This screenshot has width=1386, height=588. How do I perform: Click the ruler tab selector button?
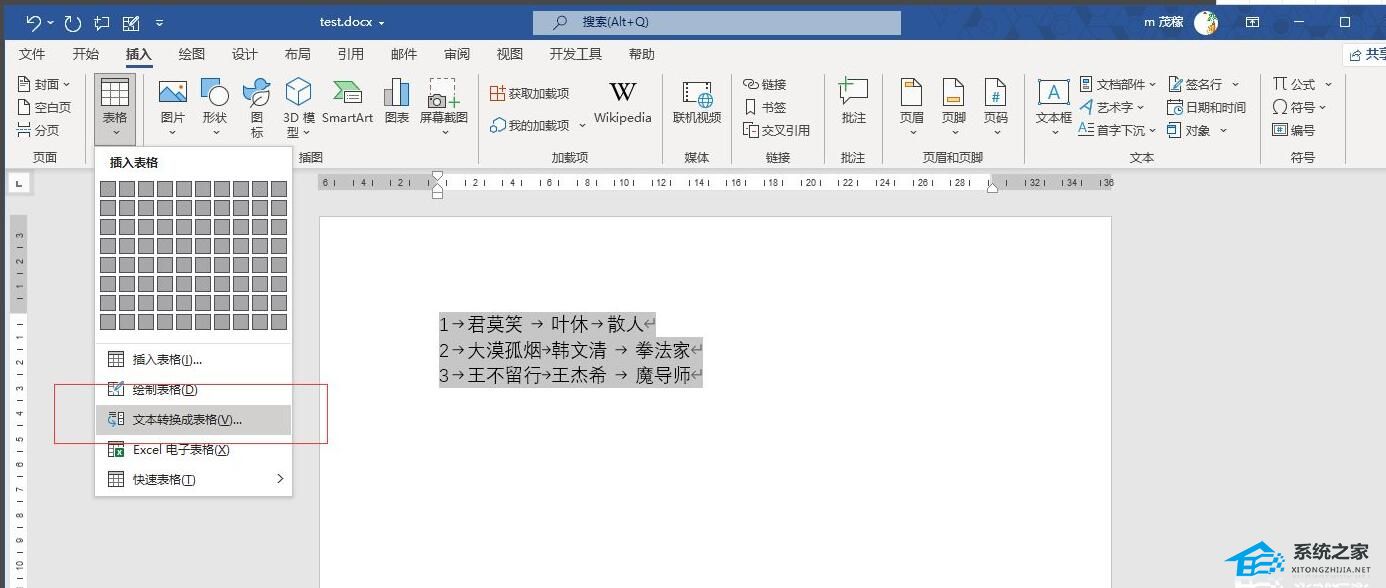[x=20, y=183]
